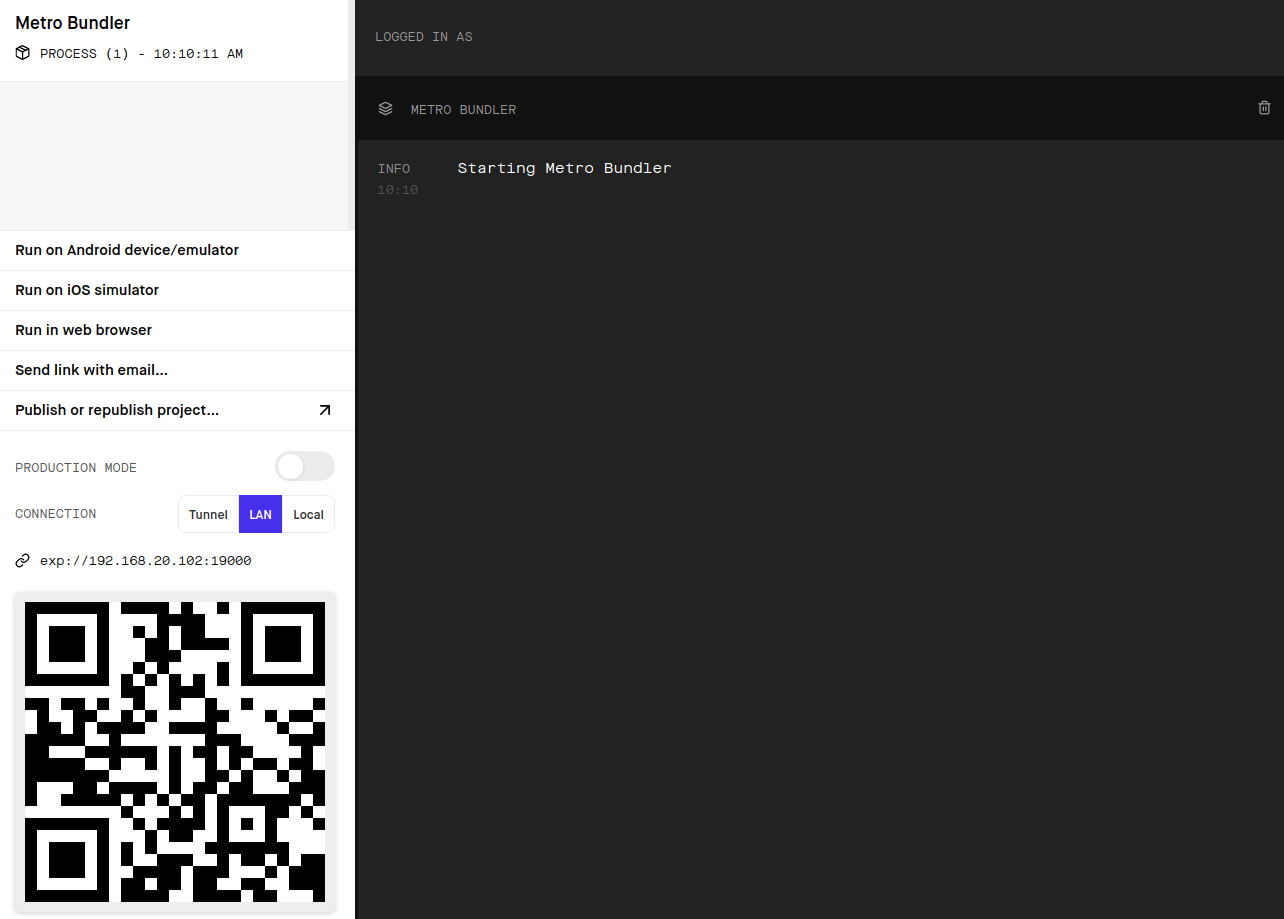Choose Run on iOS simulator
The width and height of the screenshot is (1284, 919).
177,290
